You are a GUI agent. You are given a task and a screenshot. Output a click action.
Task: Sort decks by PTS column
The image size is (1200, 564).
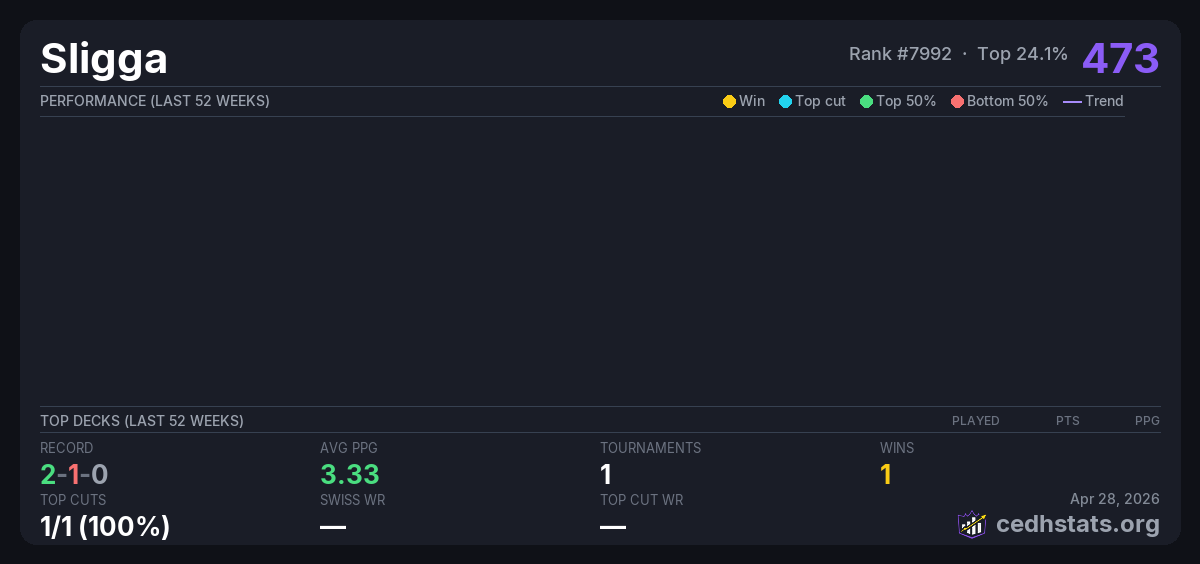click(x=1067, y=421)
